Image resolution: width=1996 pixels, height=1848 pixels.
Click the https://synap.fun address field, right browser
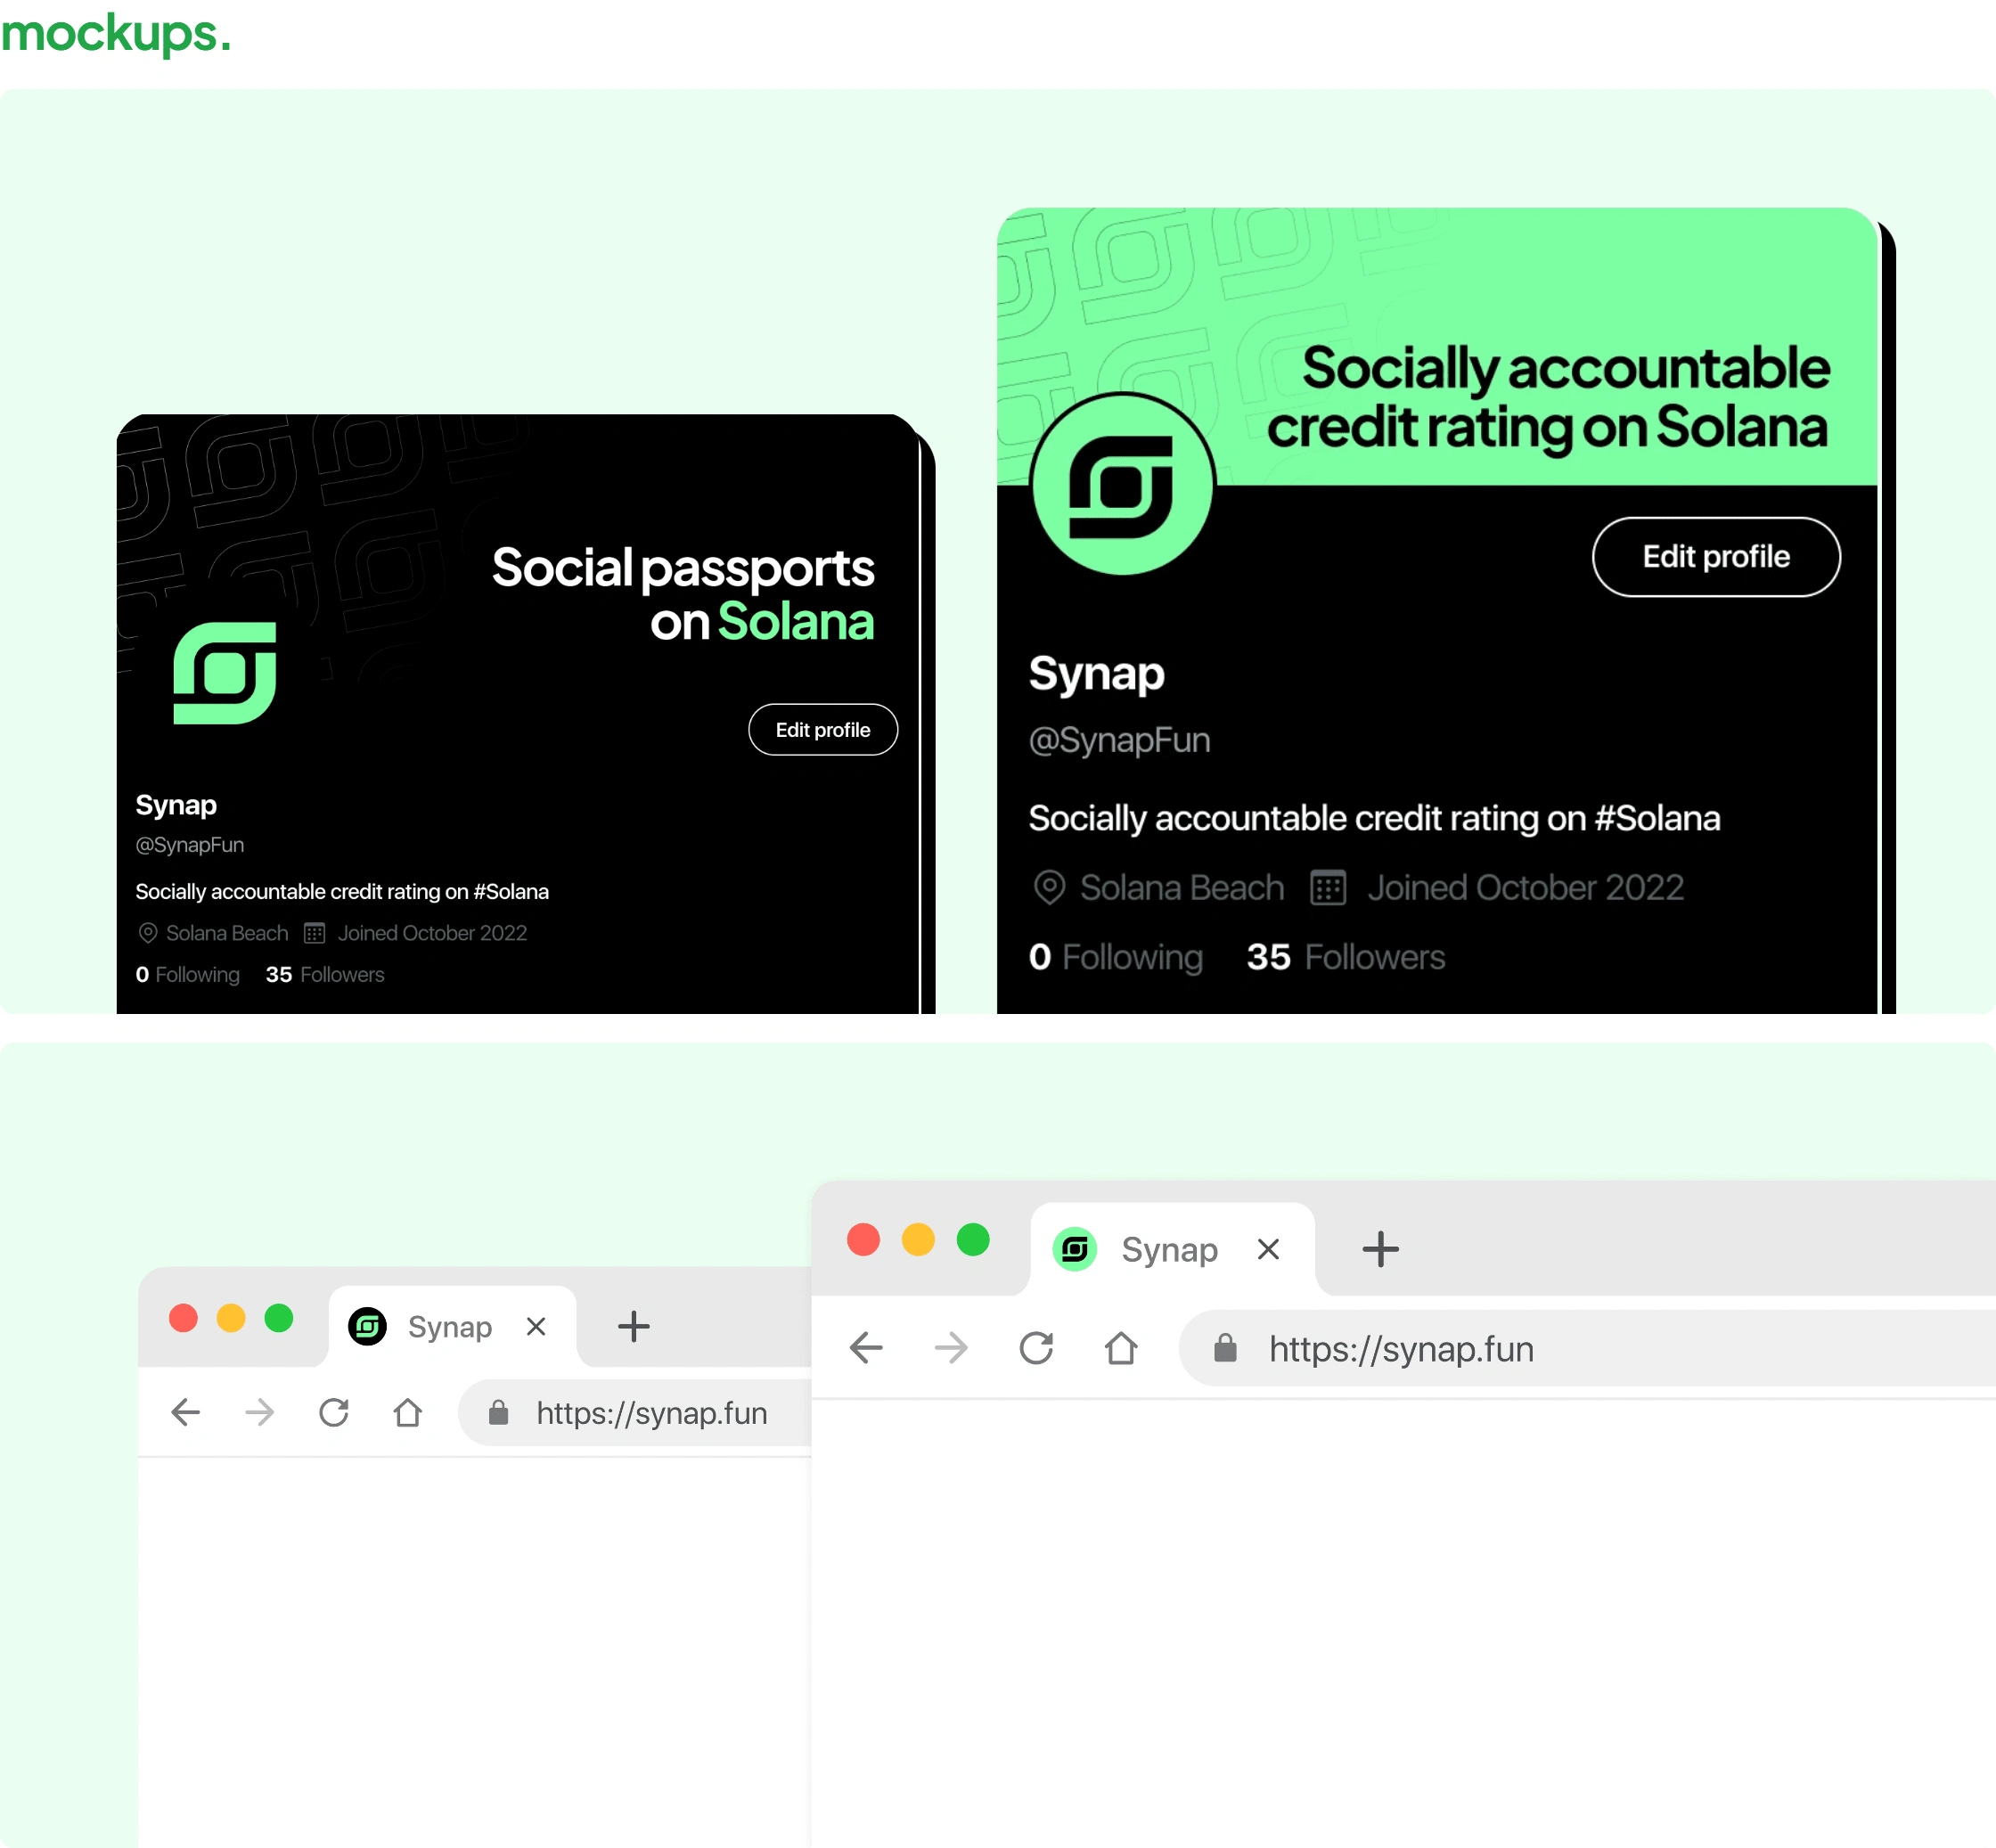click(1588, 1349)
